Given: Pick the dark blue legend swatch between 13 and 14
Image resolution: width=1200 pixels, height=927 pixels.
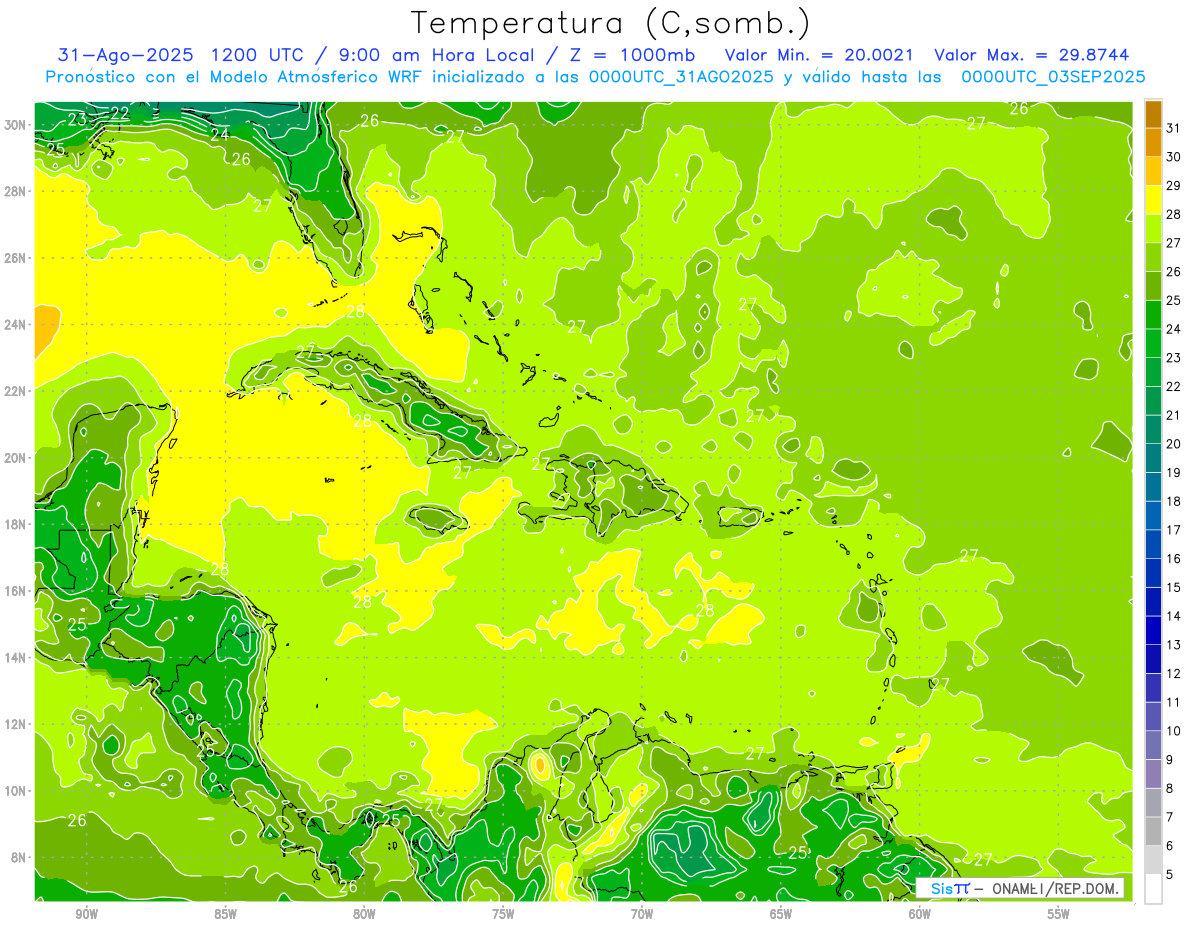Looking at the screenshot, I should pos(1153,630).
